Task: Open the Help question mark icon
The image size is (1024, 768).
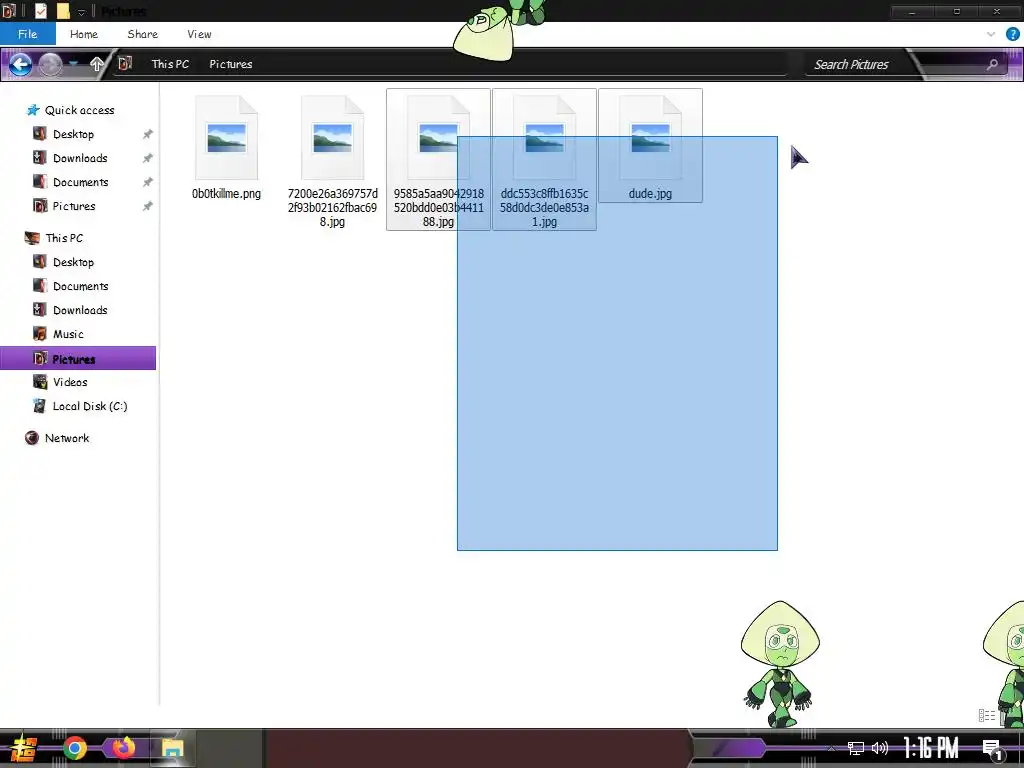Action: click(1012, 34)
